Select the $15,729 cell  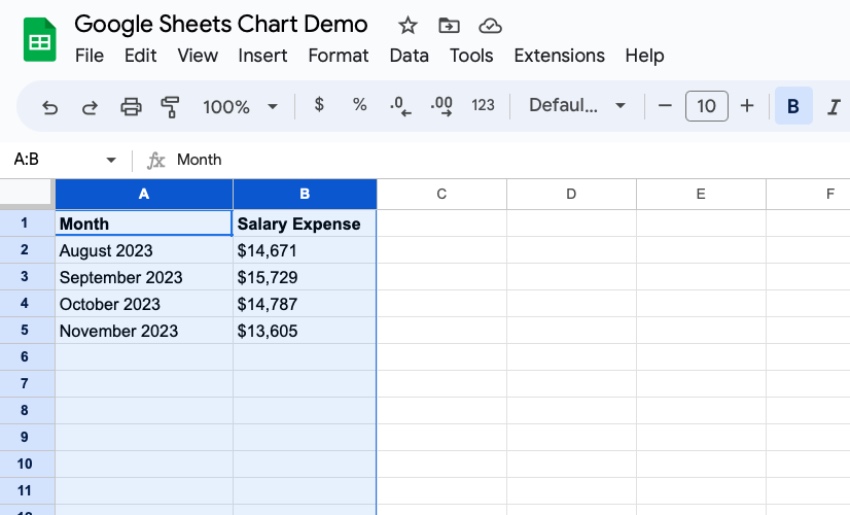tap(305, 277)
